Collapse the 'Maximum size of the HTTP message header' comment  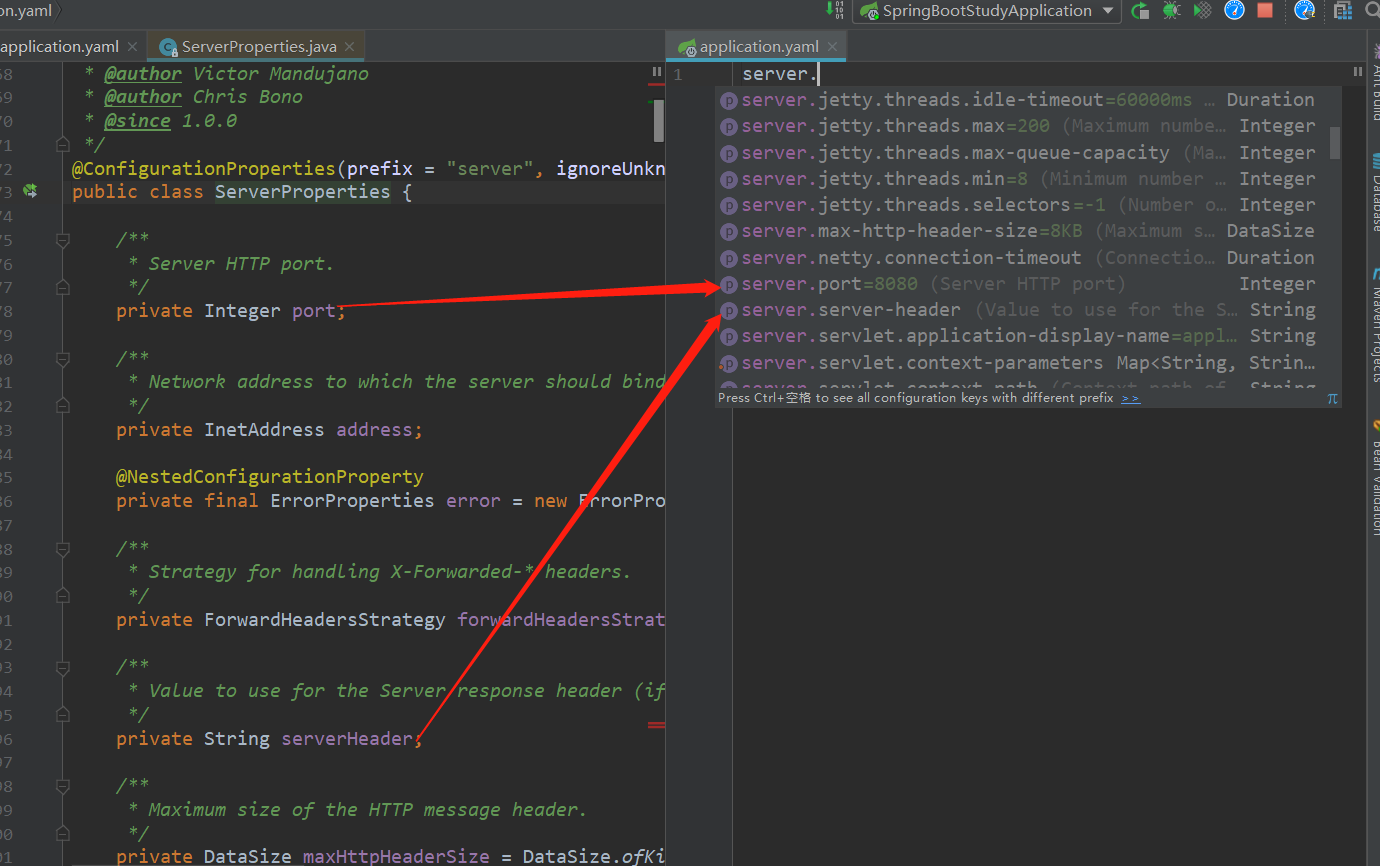[63, 787]
